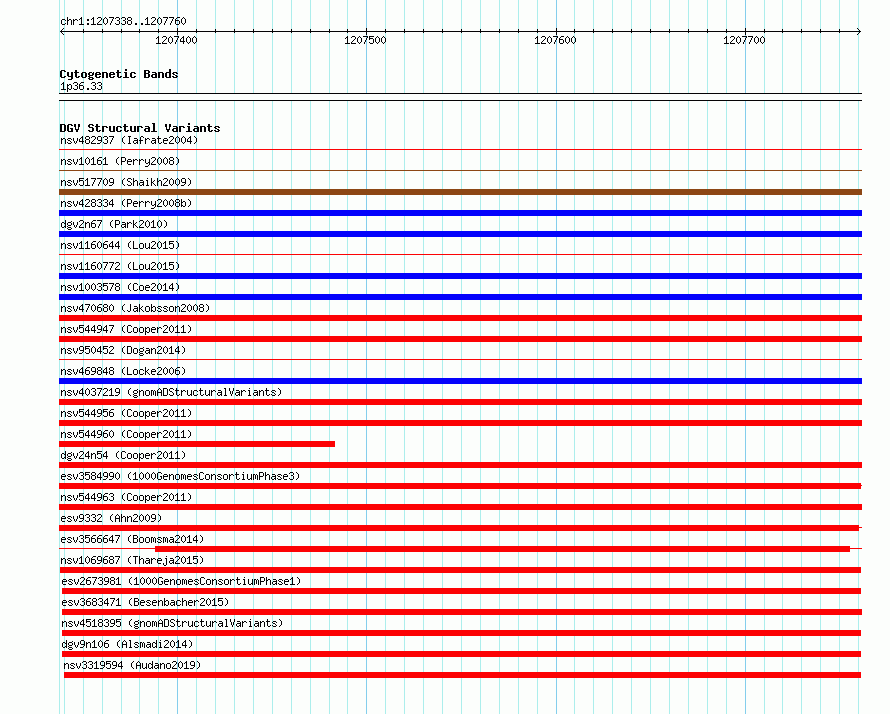Click the 1207700 ruler label

[x=744, y=40]
